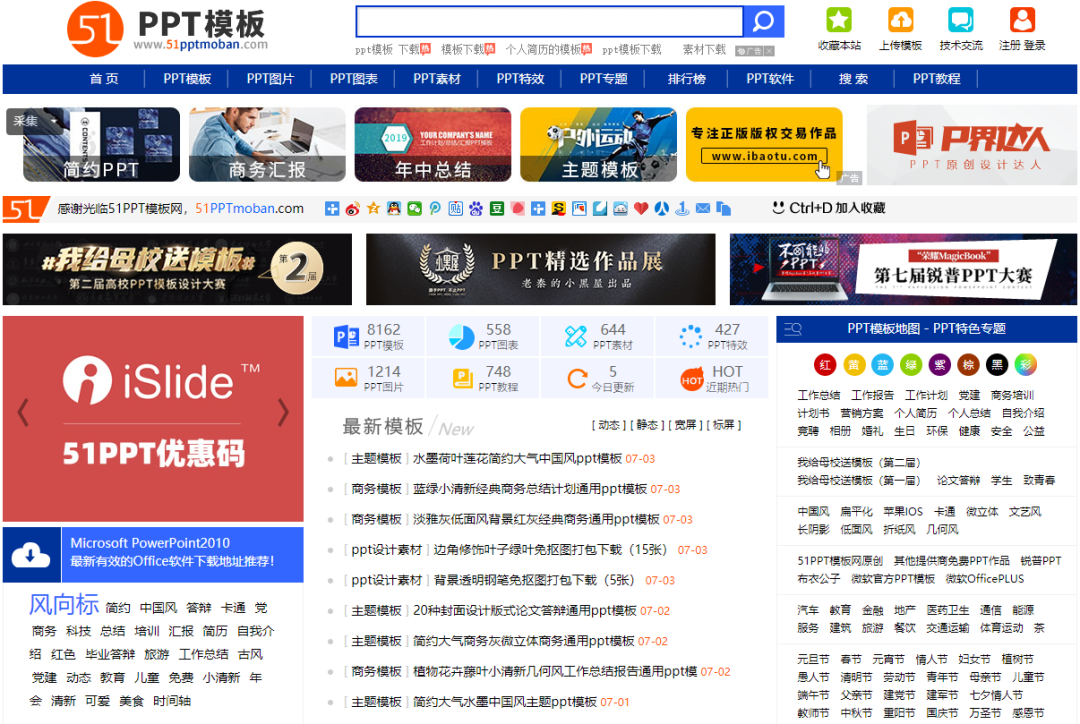Image resolution: width=1080 pixels, height=724 pixels.
Task: Open the PPT精选作品展 banner
Action: pos(541,269)
